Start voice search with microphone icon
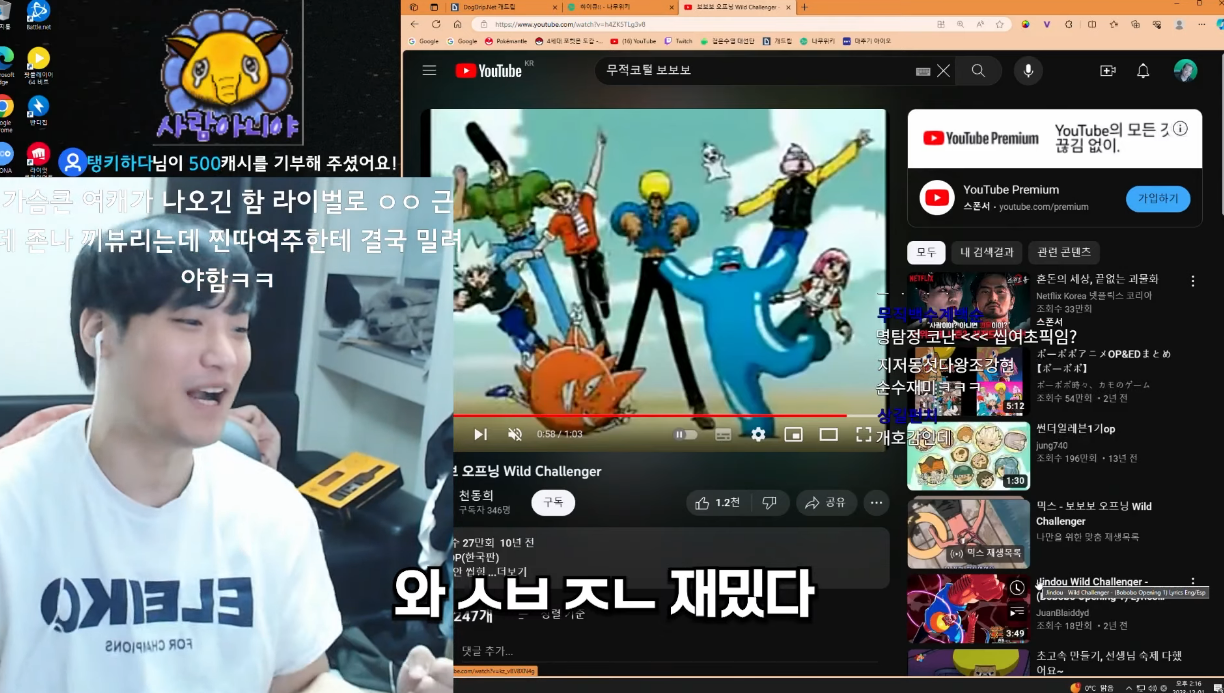 pyautogui.click(x=1027, y=71)
